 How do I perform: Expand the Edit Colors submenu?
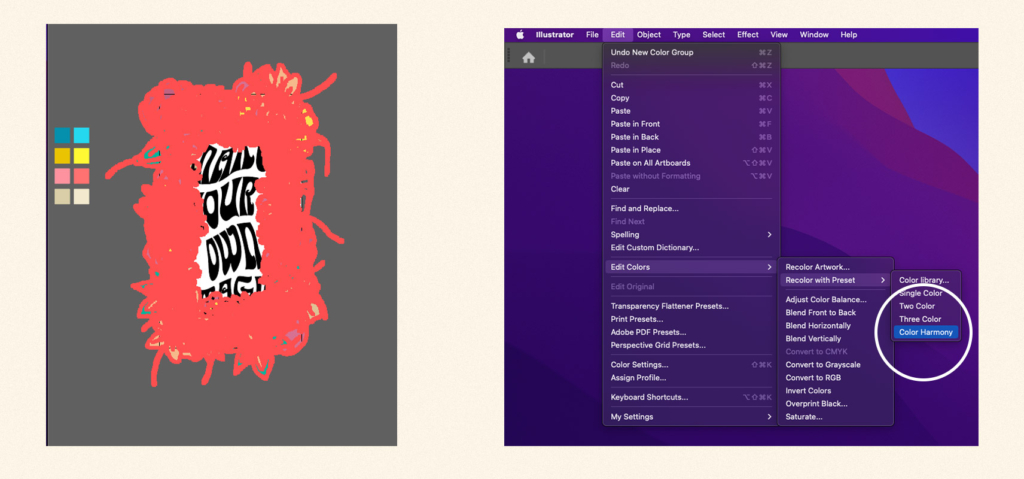(x=692, y=267)
